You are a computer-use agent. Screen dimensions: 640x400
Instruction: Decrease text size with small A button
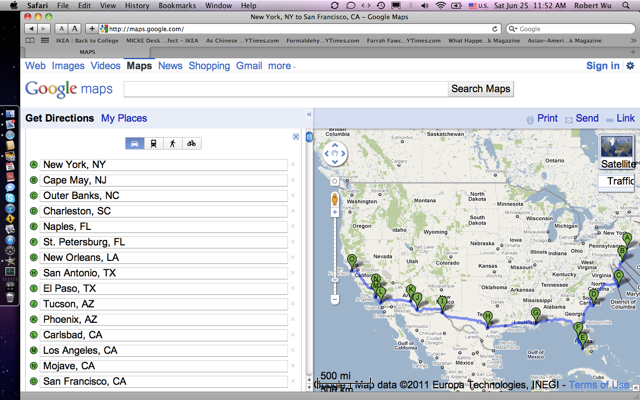61,29
